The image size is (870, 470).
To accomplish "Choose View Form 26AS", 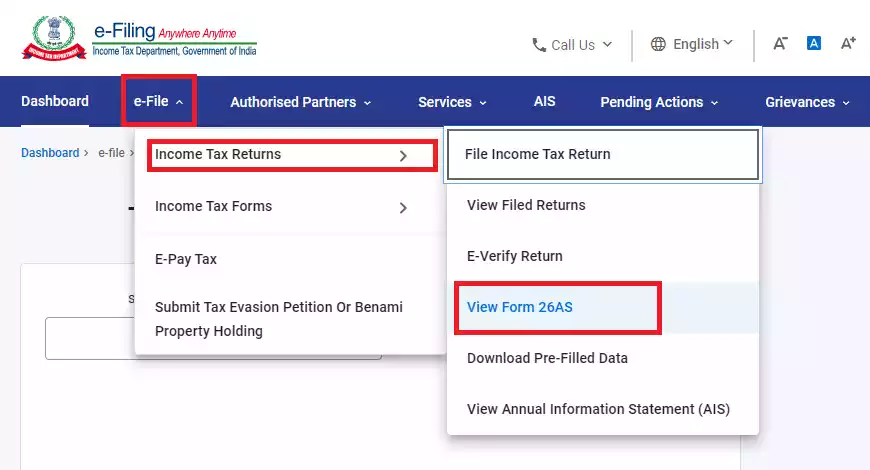I will [x=519, y=307].
